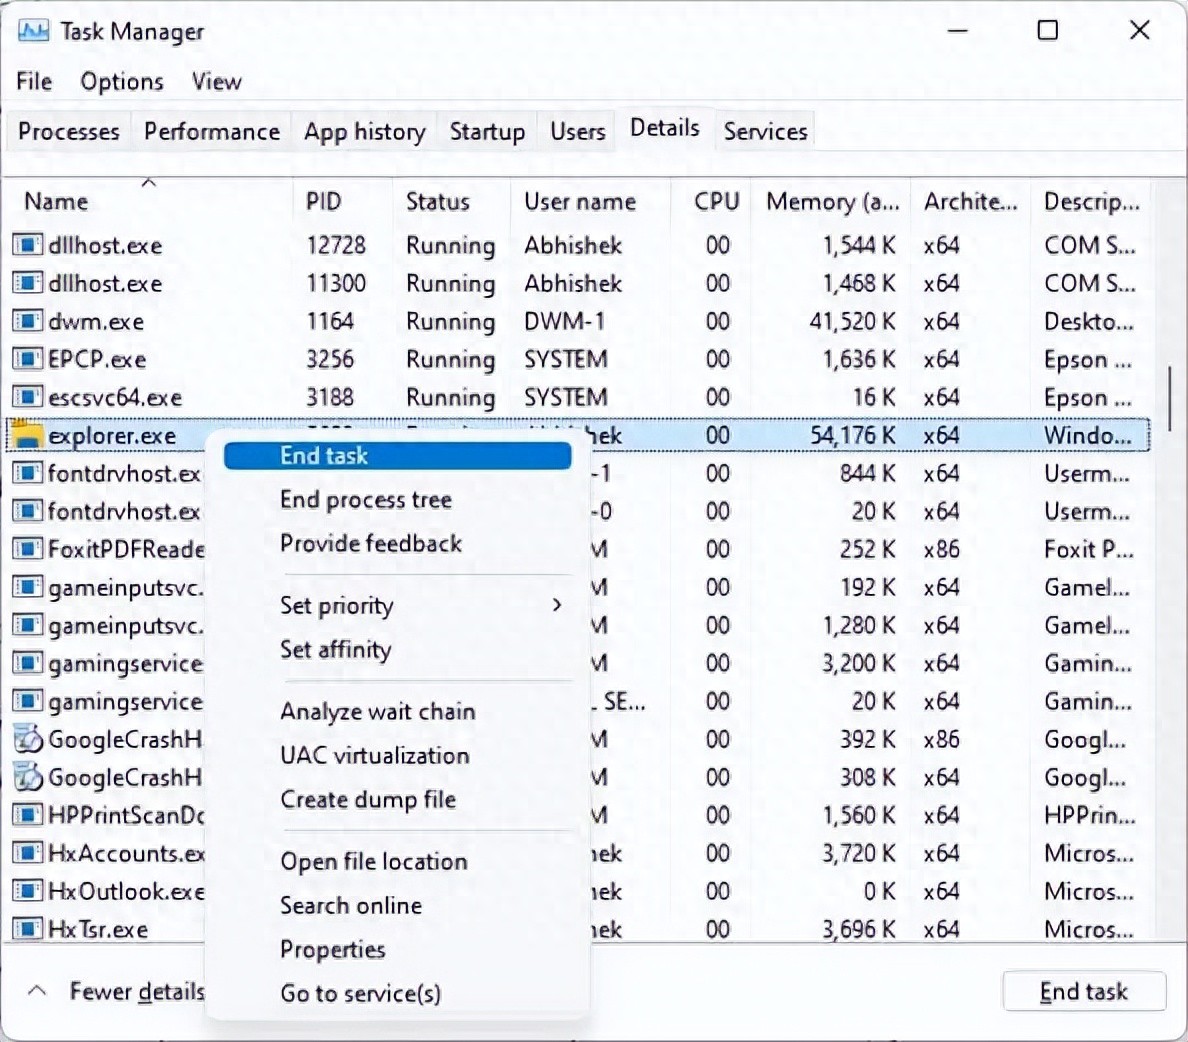Switch to the Users tab

(x=578, y=131)
